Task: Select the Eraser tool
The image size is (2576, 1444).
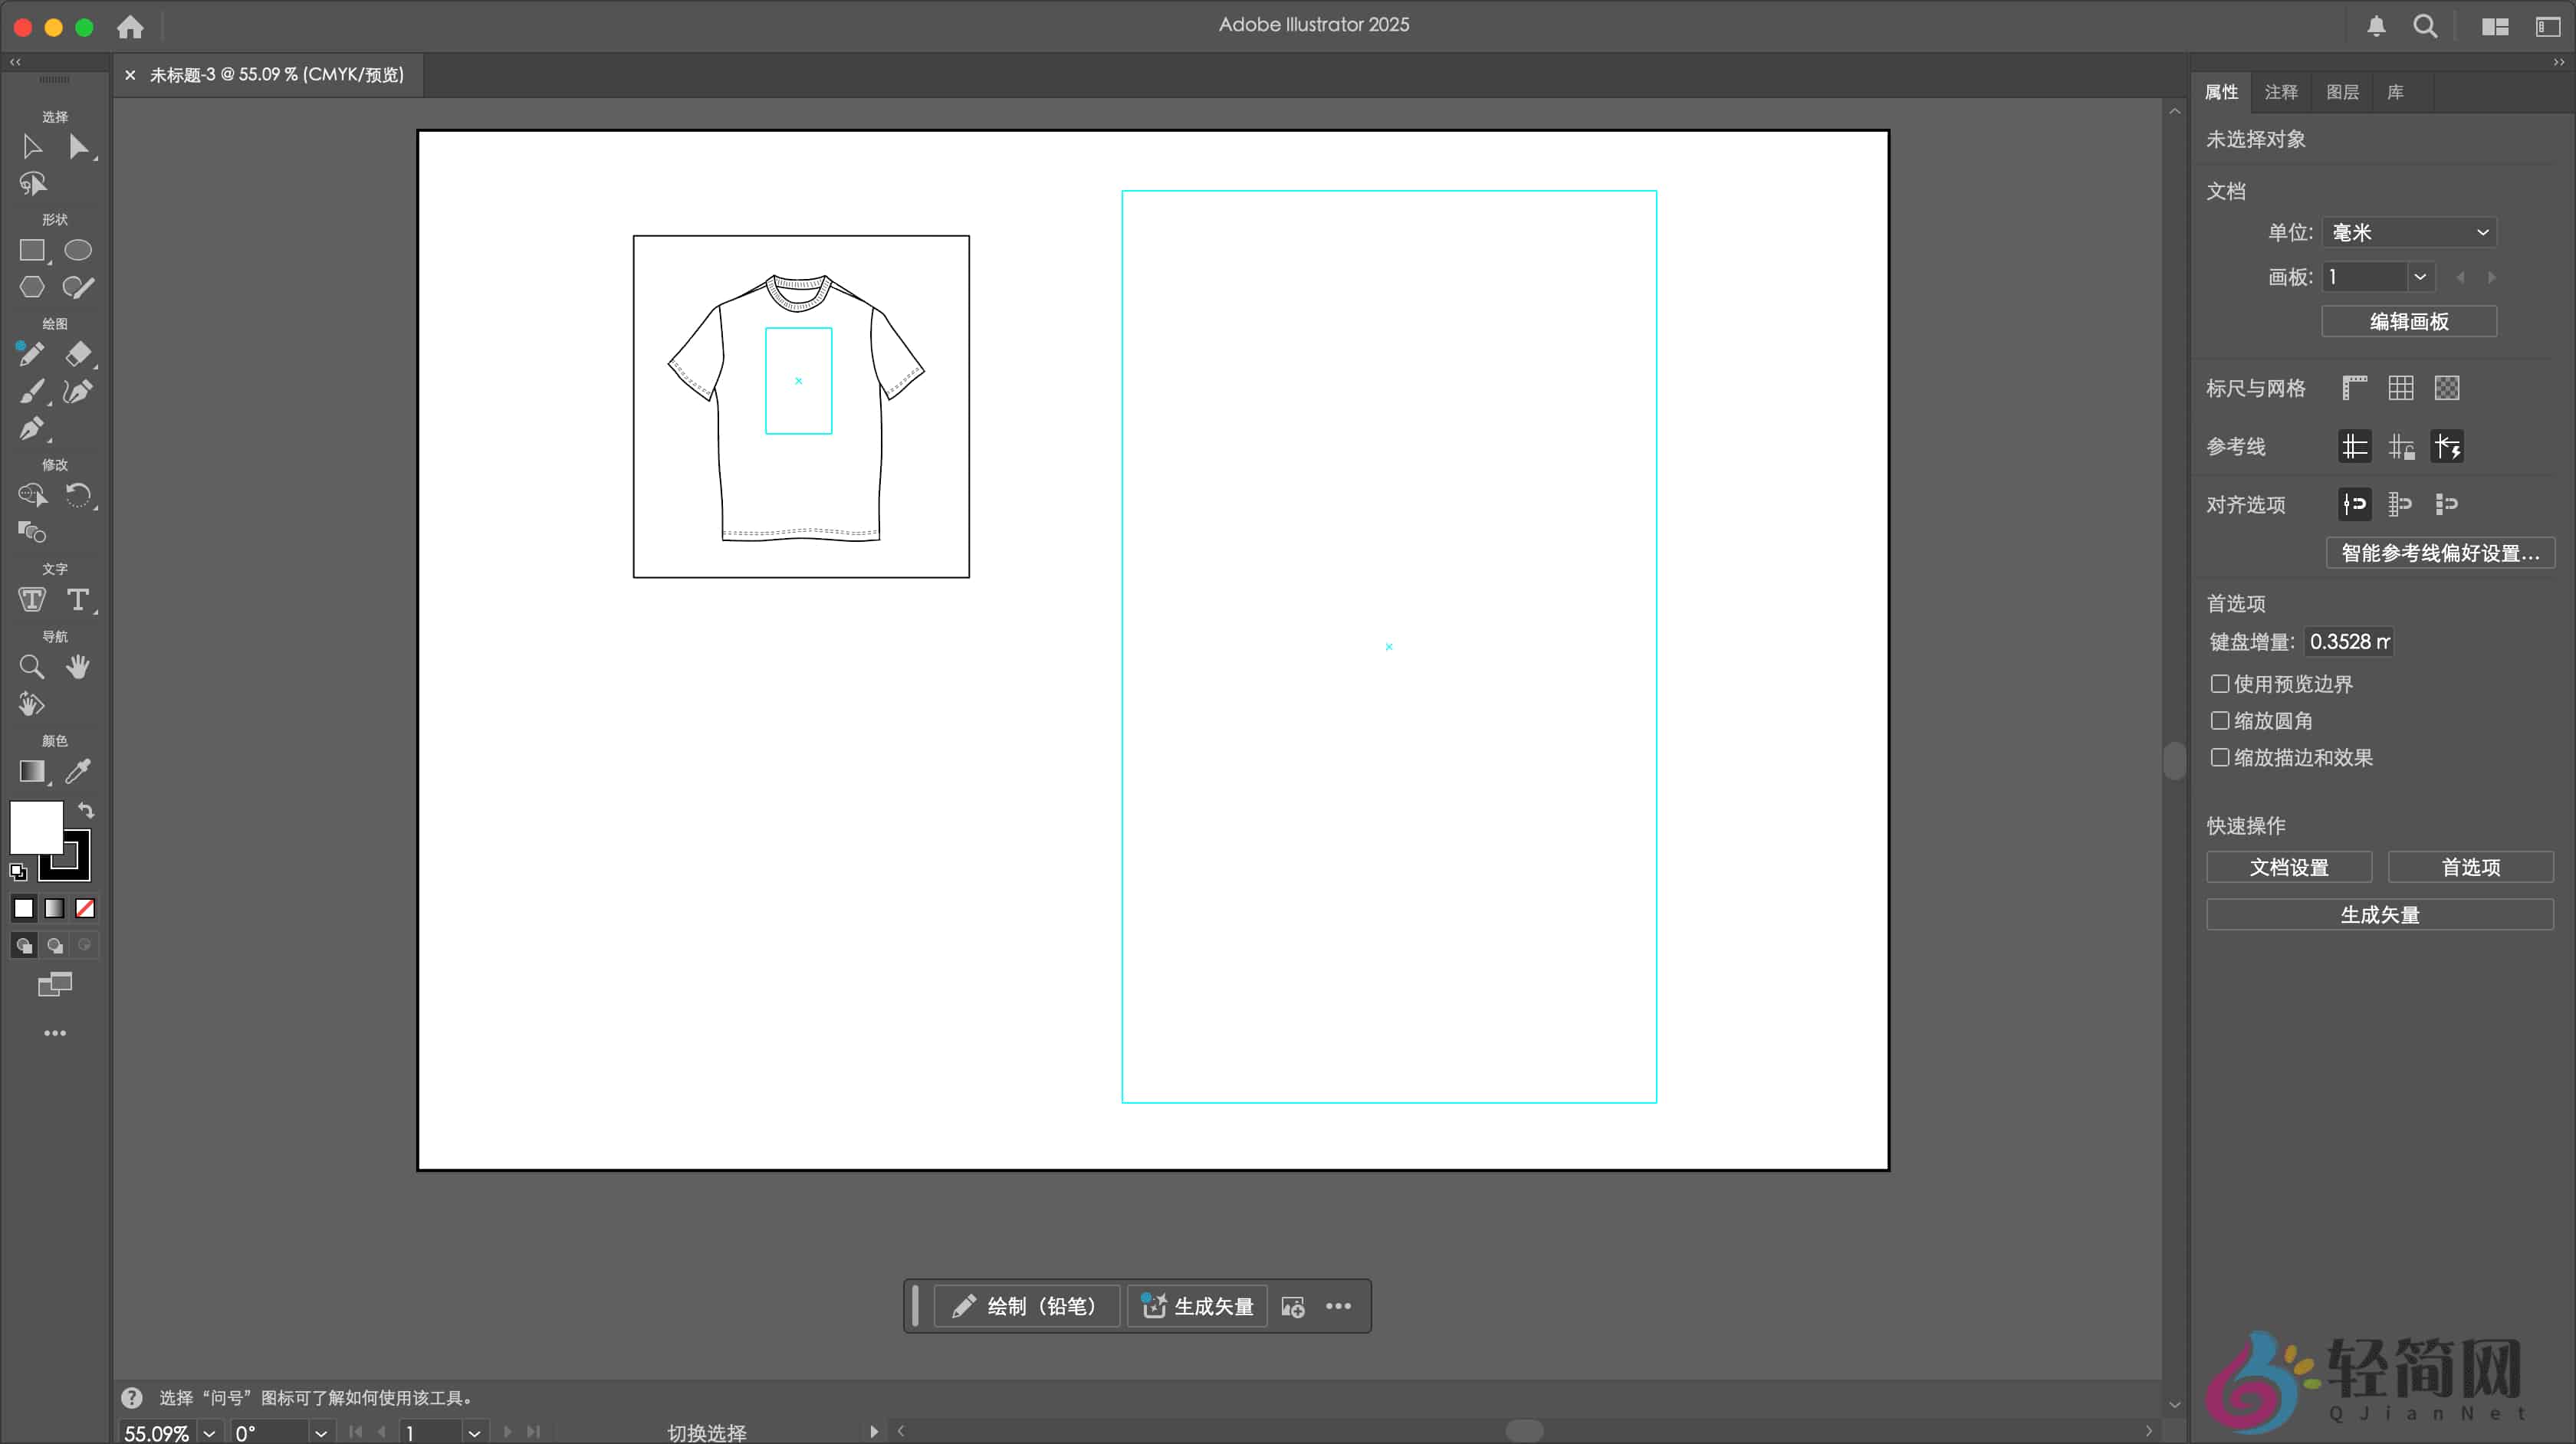Action: pos(79,353)
